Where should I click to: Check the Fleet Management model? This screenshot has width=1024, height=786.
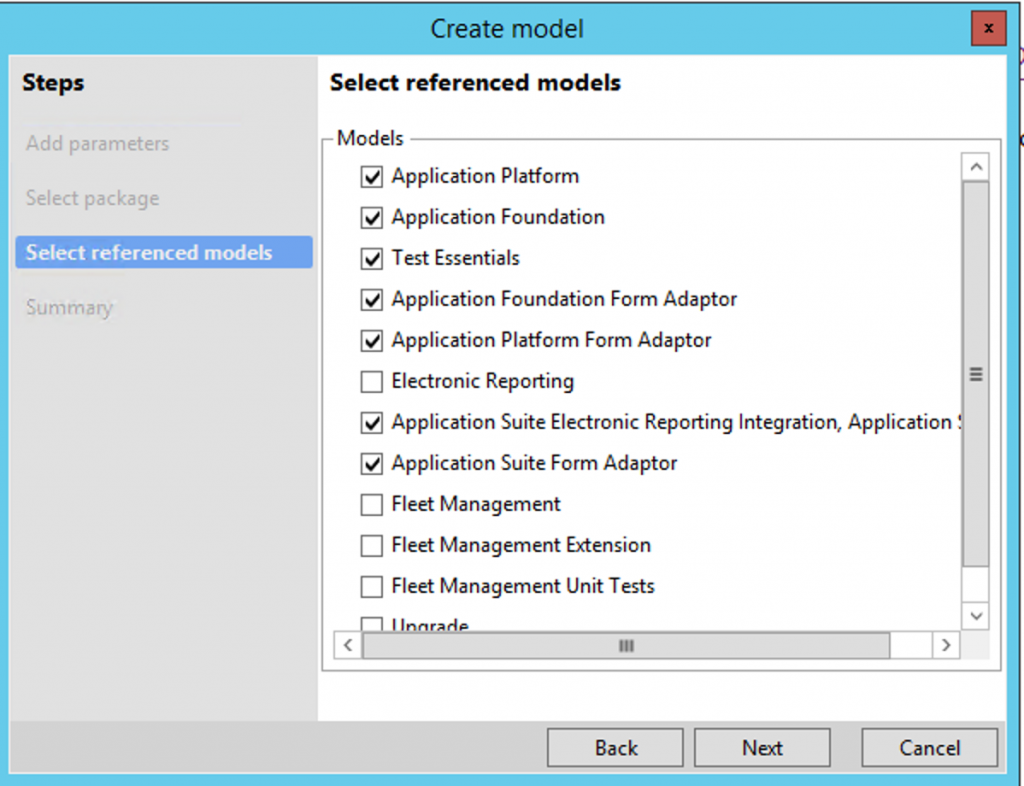[371, 504]
